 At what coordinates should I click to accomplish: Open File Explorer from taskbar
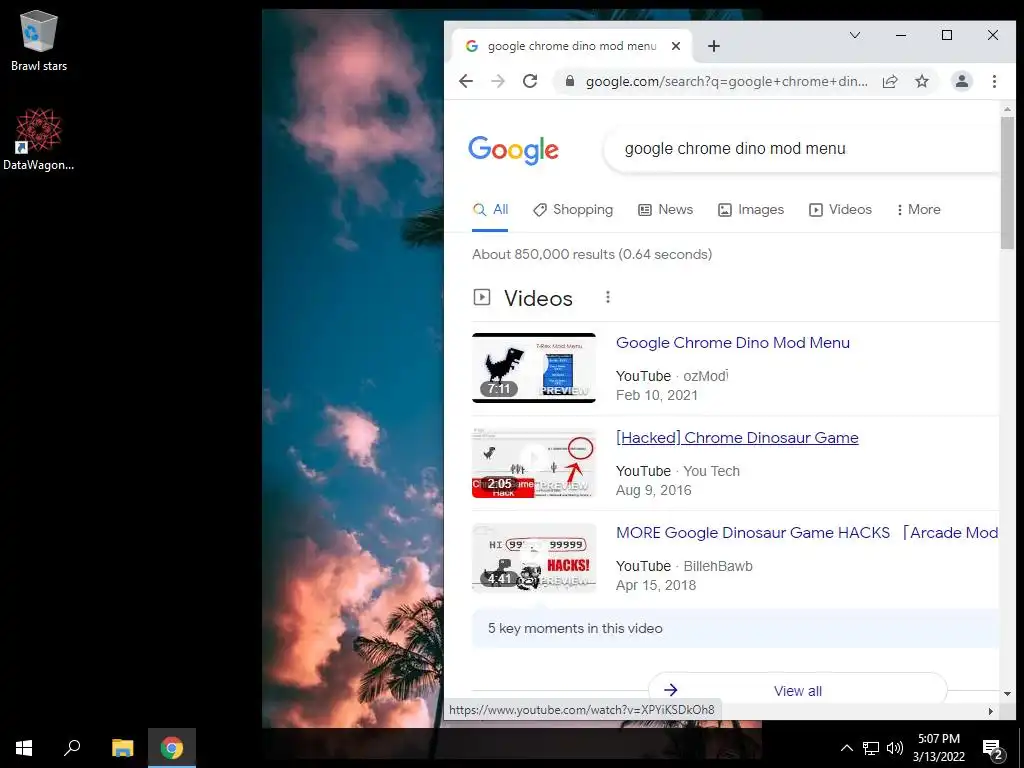[122, 748]
